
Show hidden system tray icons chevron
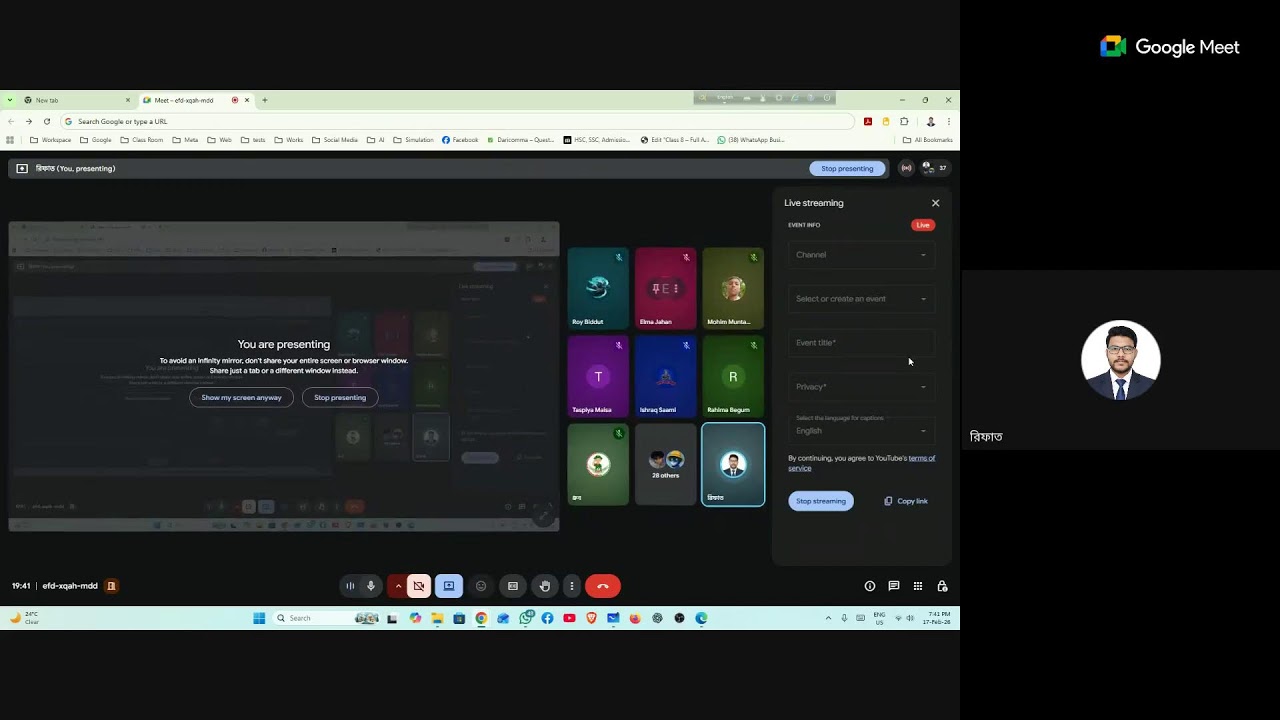[x=828, y=618]
